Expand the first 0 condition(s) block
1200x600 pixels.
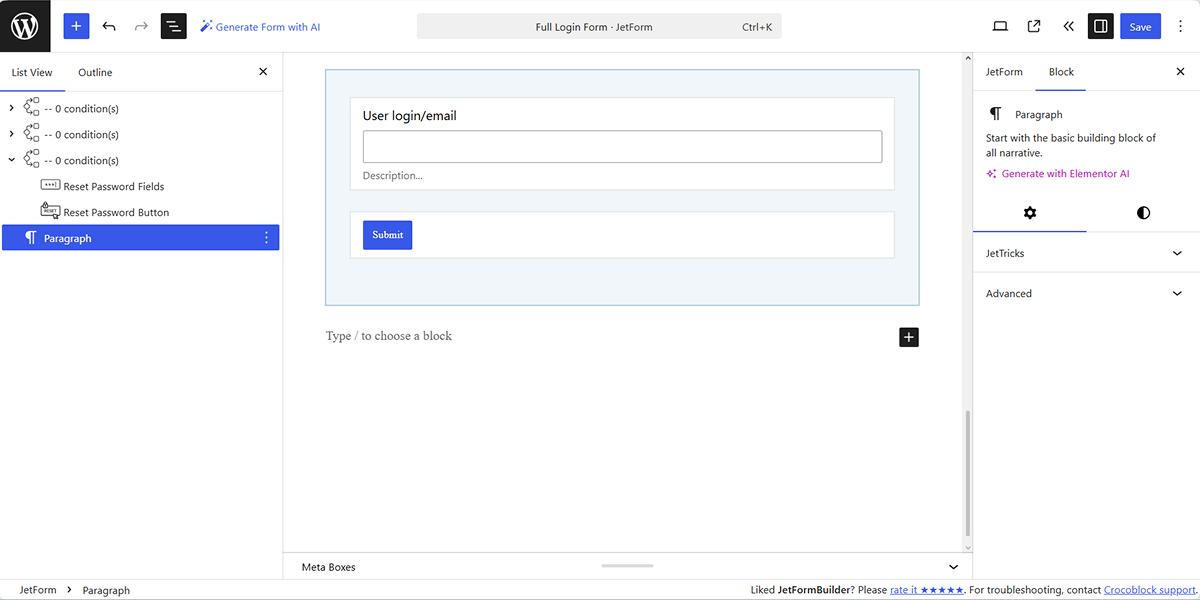[x=11, y=108]
